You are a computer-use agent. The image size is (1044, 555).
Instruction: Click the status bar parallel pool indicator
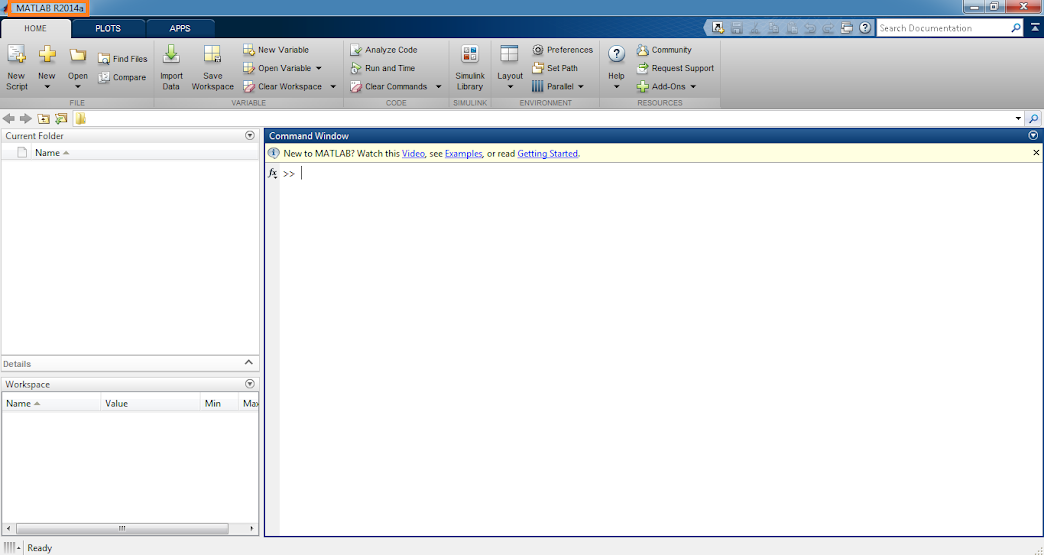[x=12, y=548]
